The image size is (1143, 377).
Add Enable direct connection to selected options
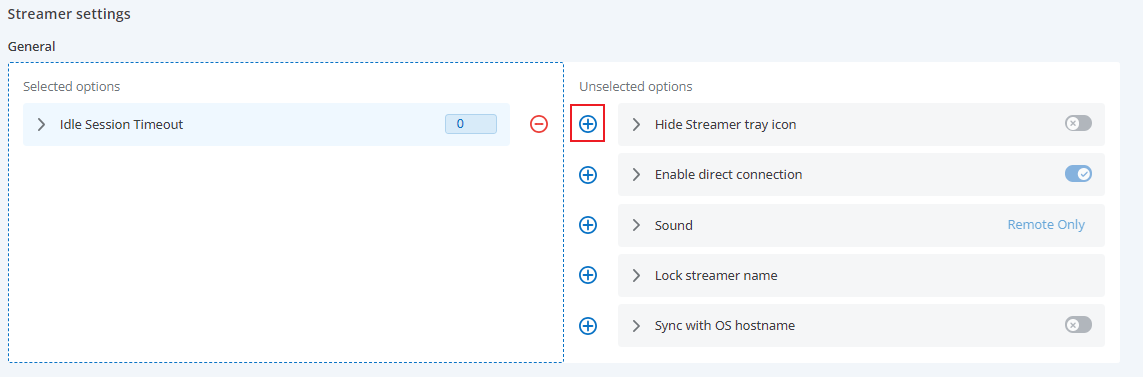pyautogui.click(x=588, y=174)
